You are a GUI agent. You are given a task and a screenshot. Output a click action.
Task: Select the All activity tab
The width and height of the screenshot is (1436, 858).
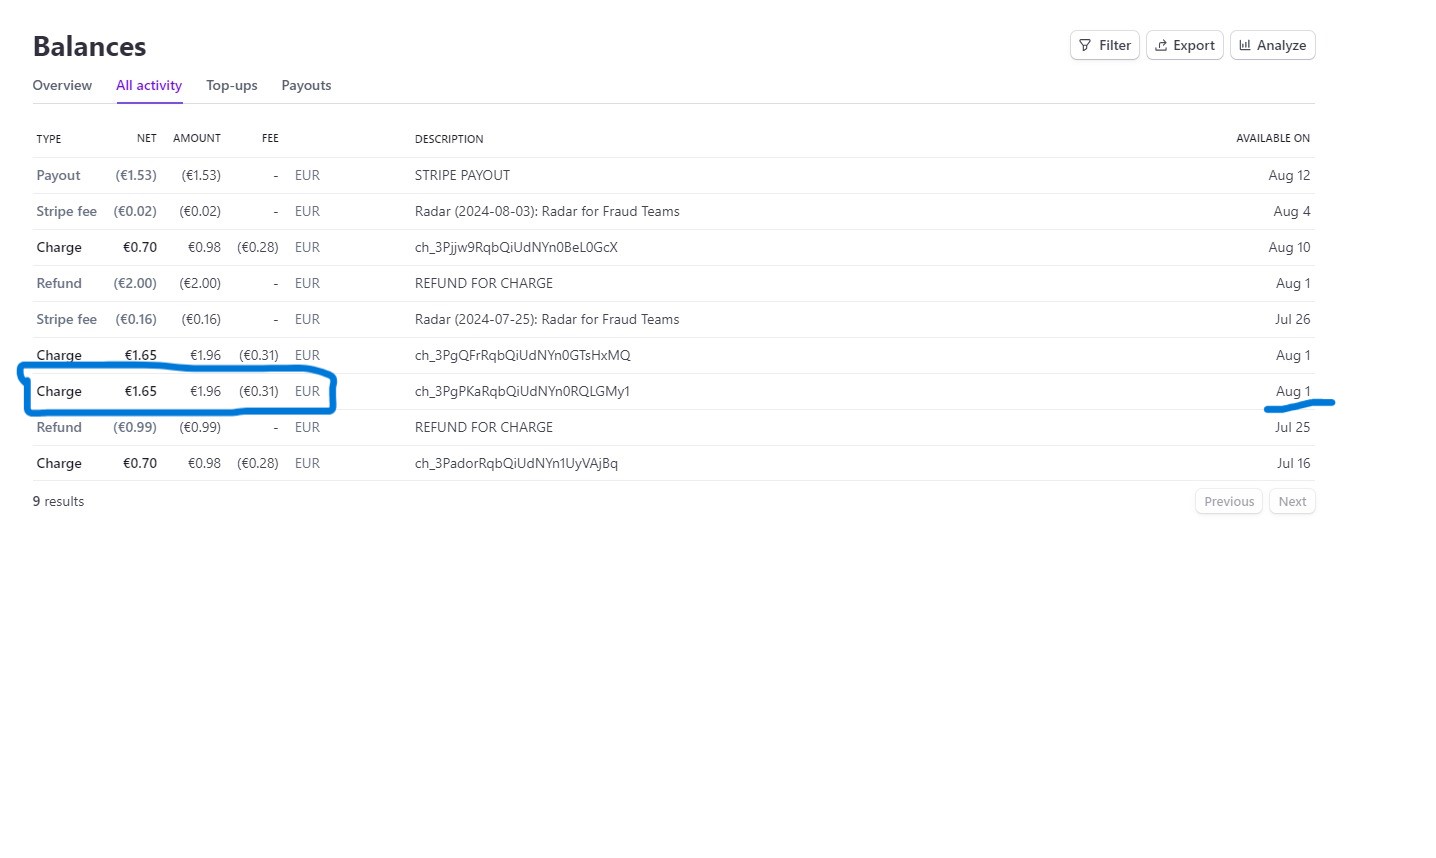coord(149,85)
